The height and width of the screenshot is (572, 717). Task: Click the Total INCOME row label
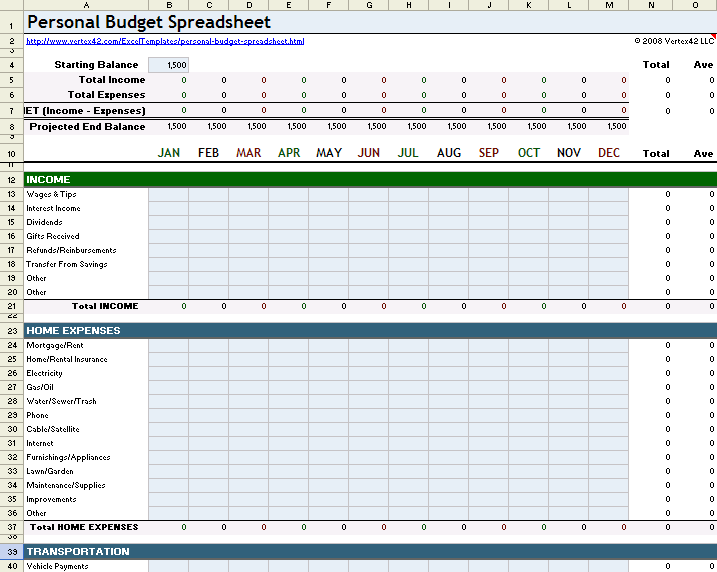pos(104,306)
